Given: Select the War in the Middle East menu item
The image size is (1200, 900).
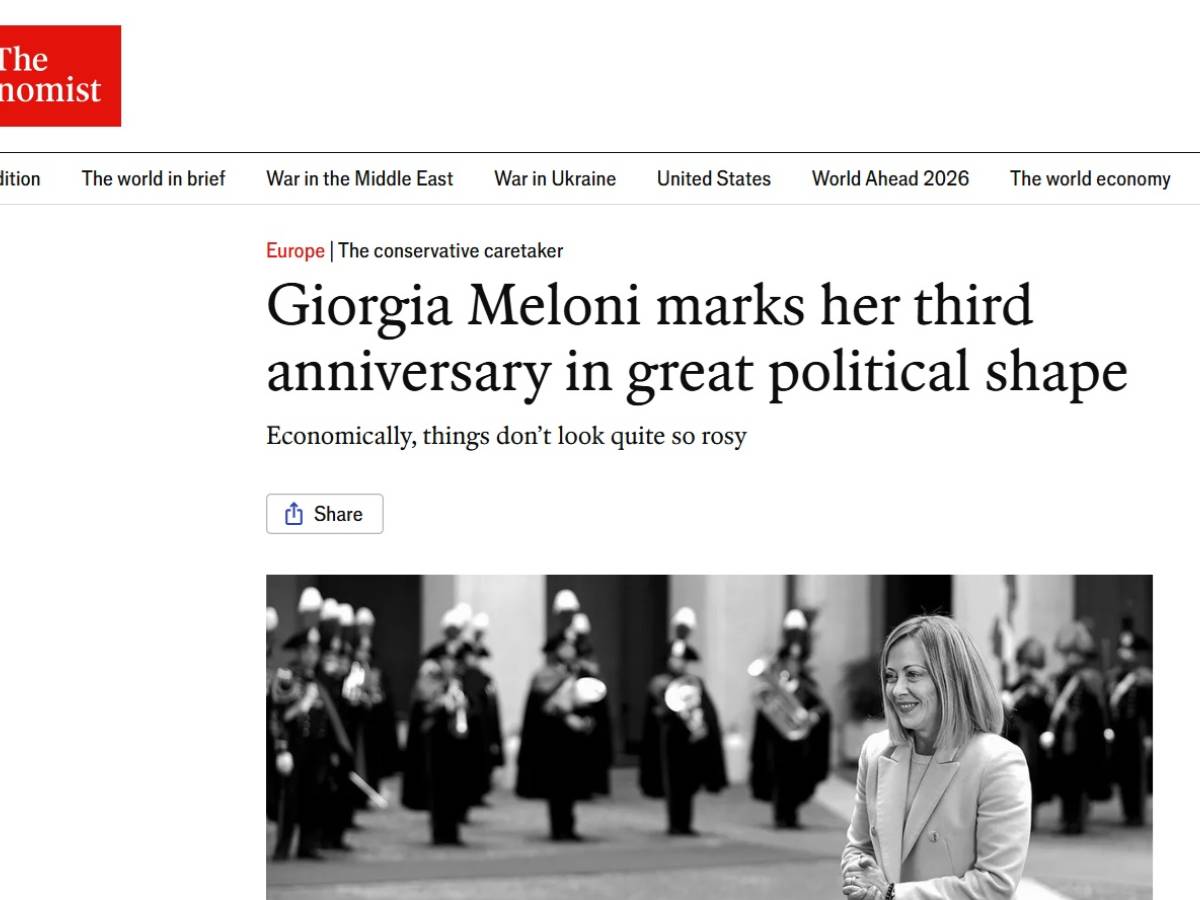Looking at the screenshot, I should (360, 178).
